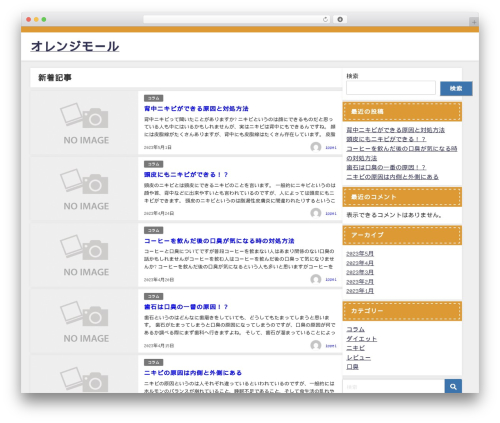Click author avatar icon on コーヒー article

(316, 279)
